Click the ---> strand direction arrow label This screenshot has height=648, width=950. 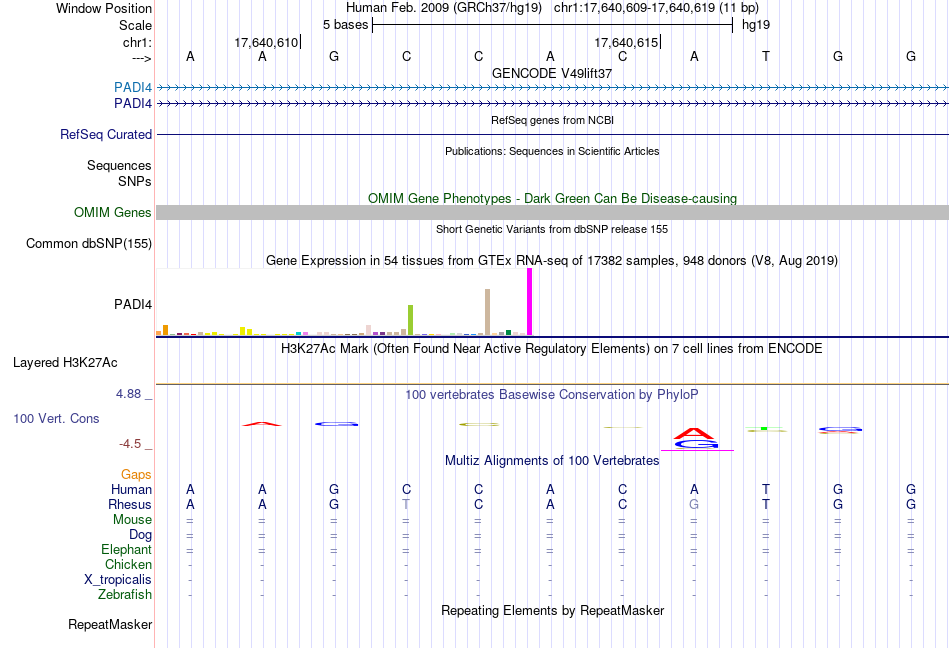pos(142,58)
